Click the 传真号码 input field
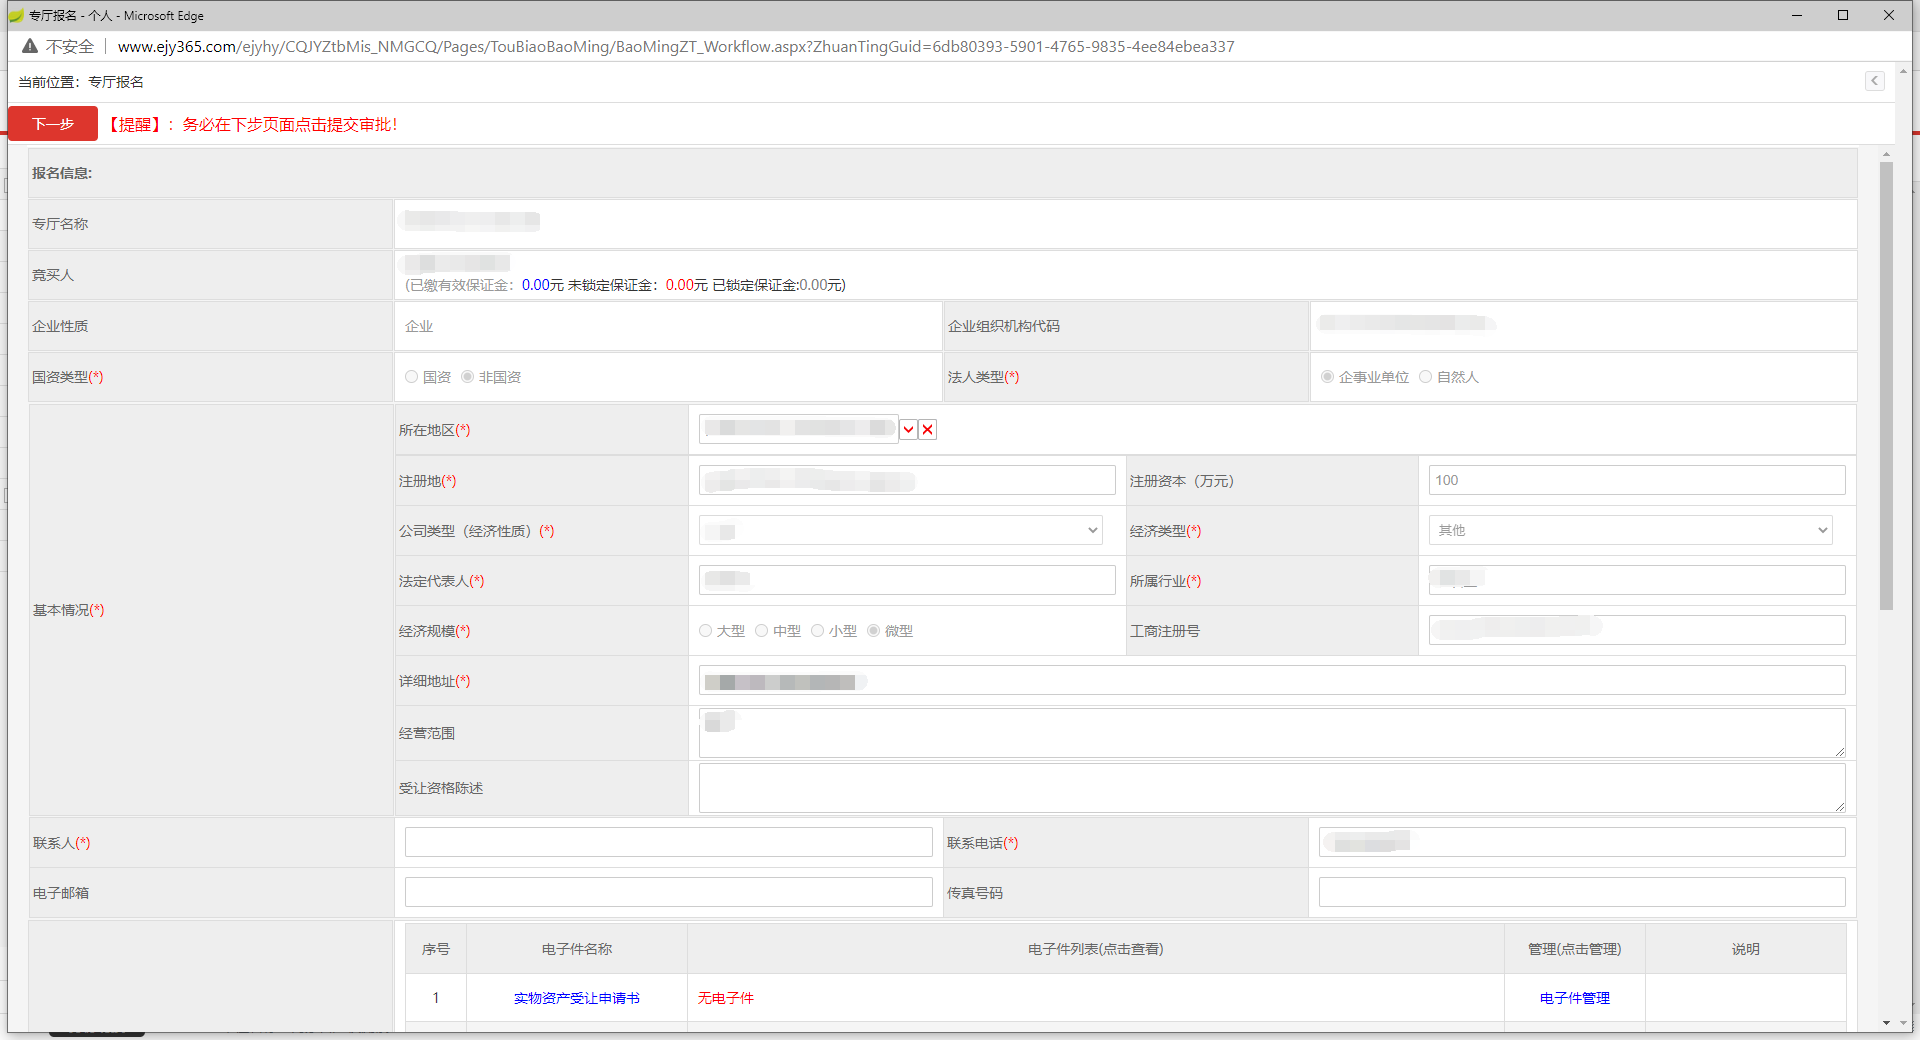 1582,893
